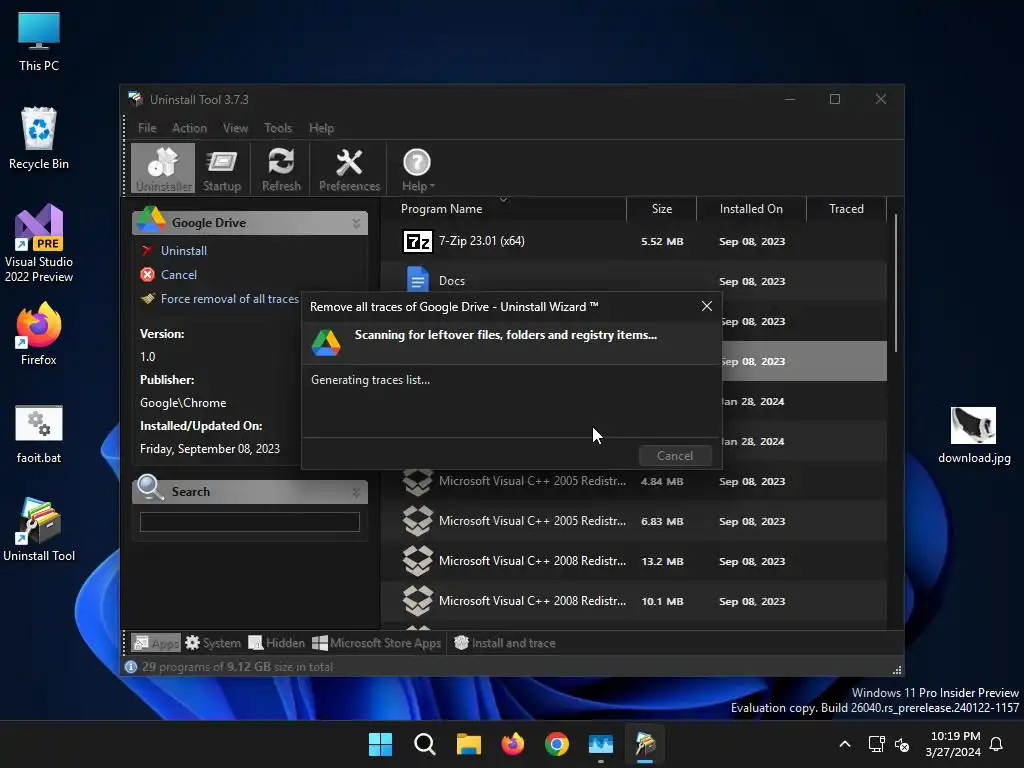Sort by the Traced column
Image resolution: width=1024 pixels, height=768 pixels.
(846, 209)
